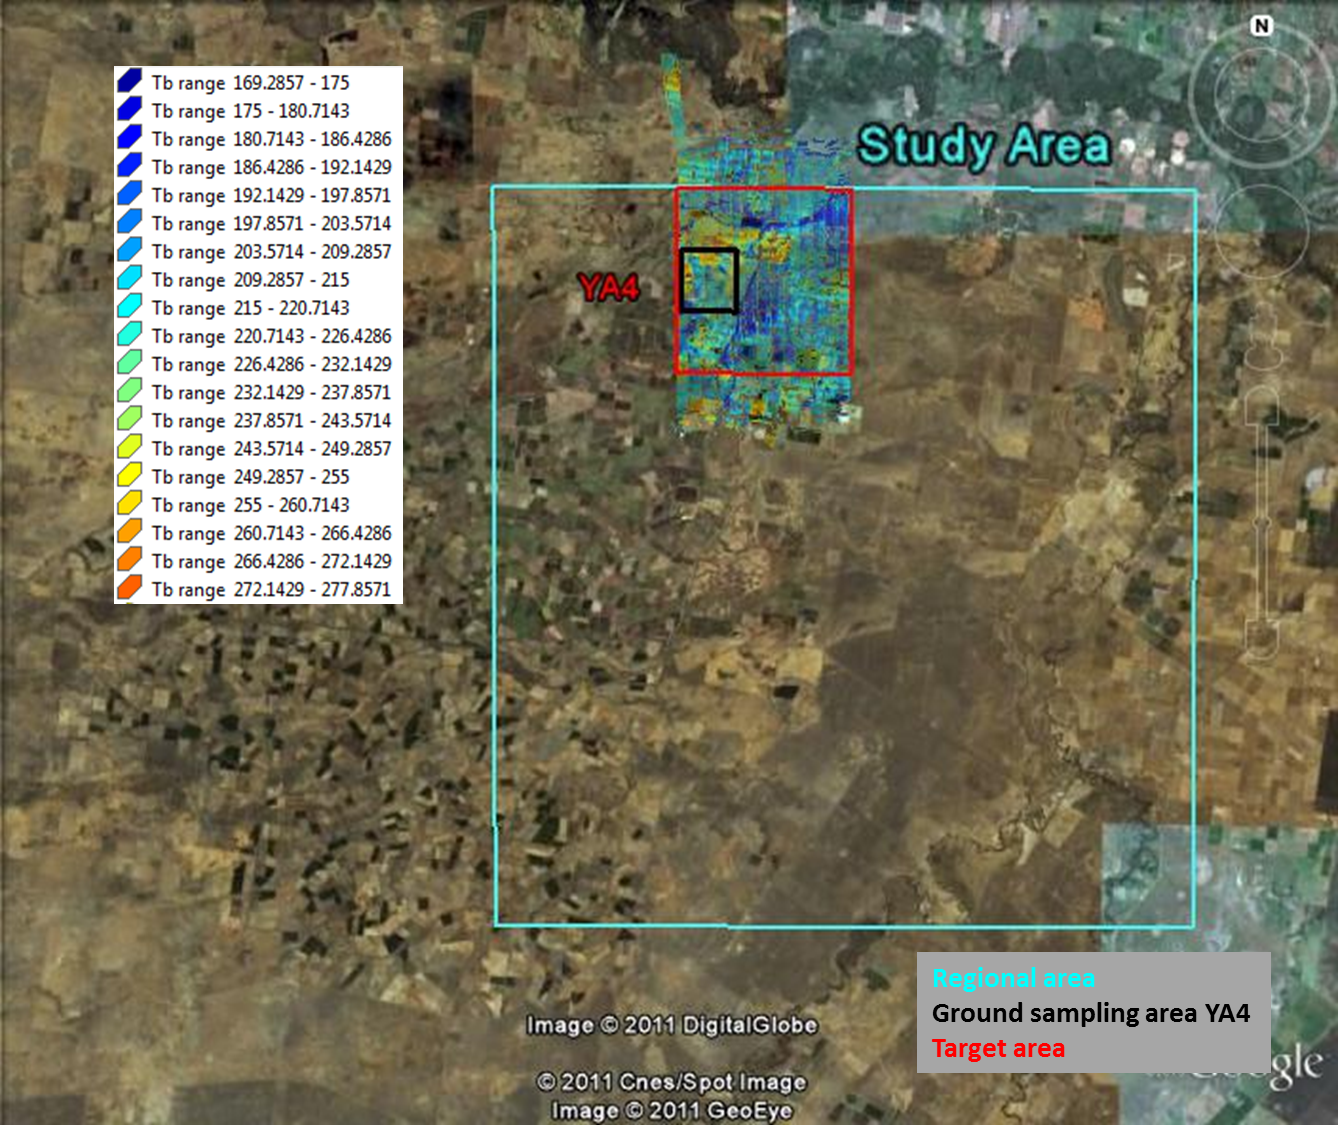Click the N north compass marker
Image resolution: width=1338 pixels, height=1125 pixels.
(x=1262, y=26)
